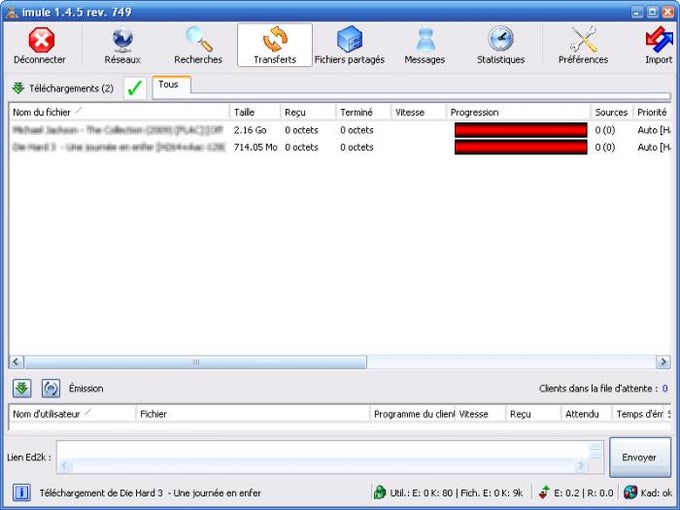This screenshot has height=510, width=680.
Task: Show Statistiques clock icon
Action: pyautogui.click(x=500, y=39)
